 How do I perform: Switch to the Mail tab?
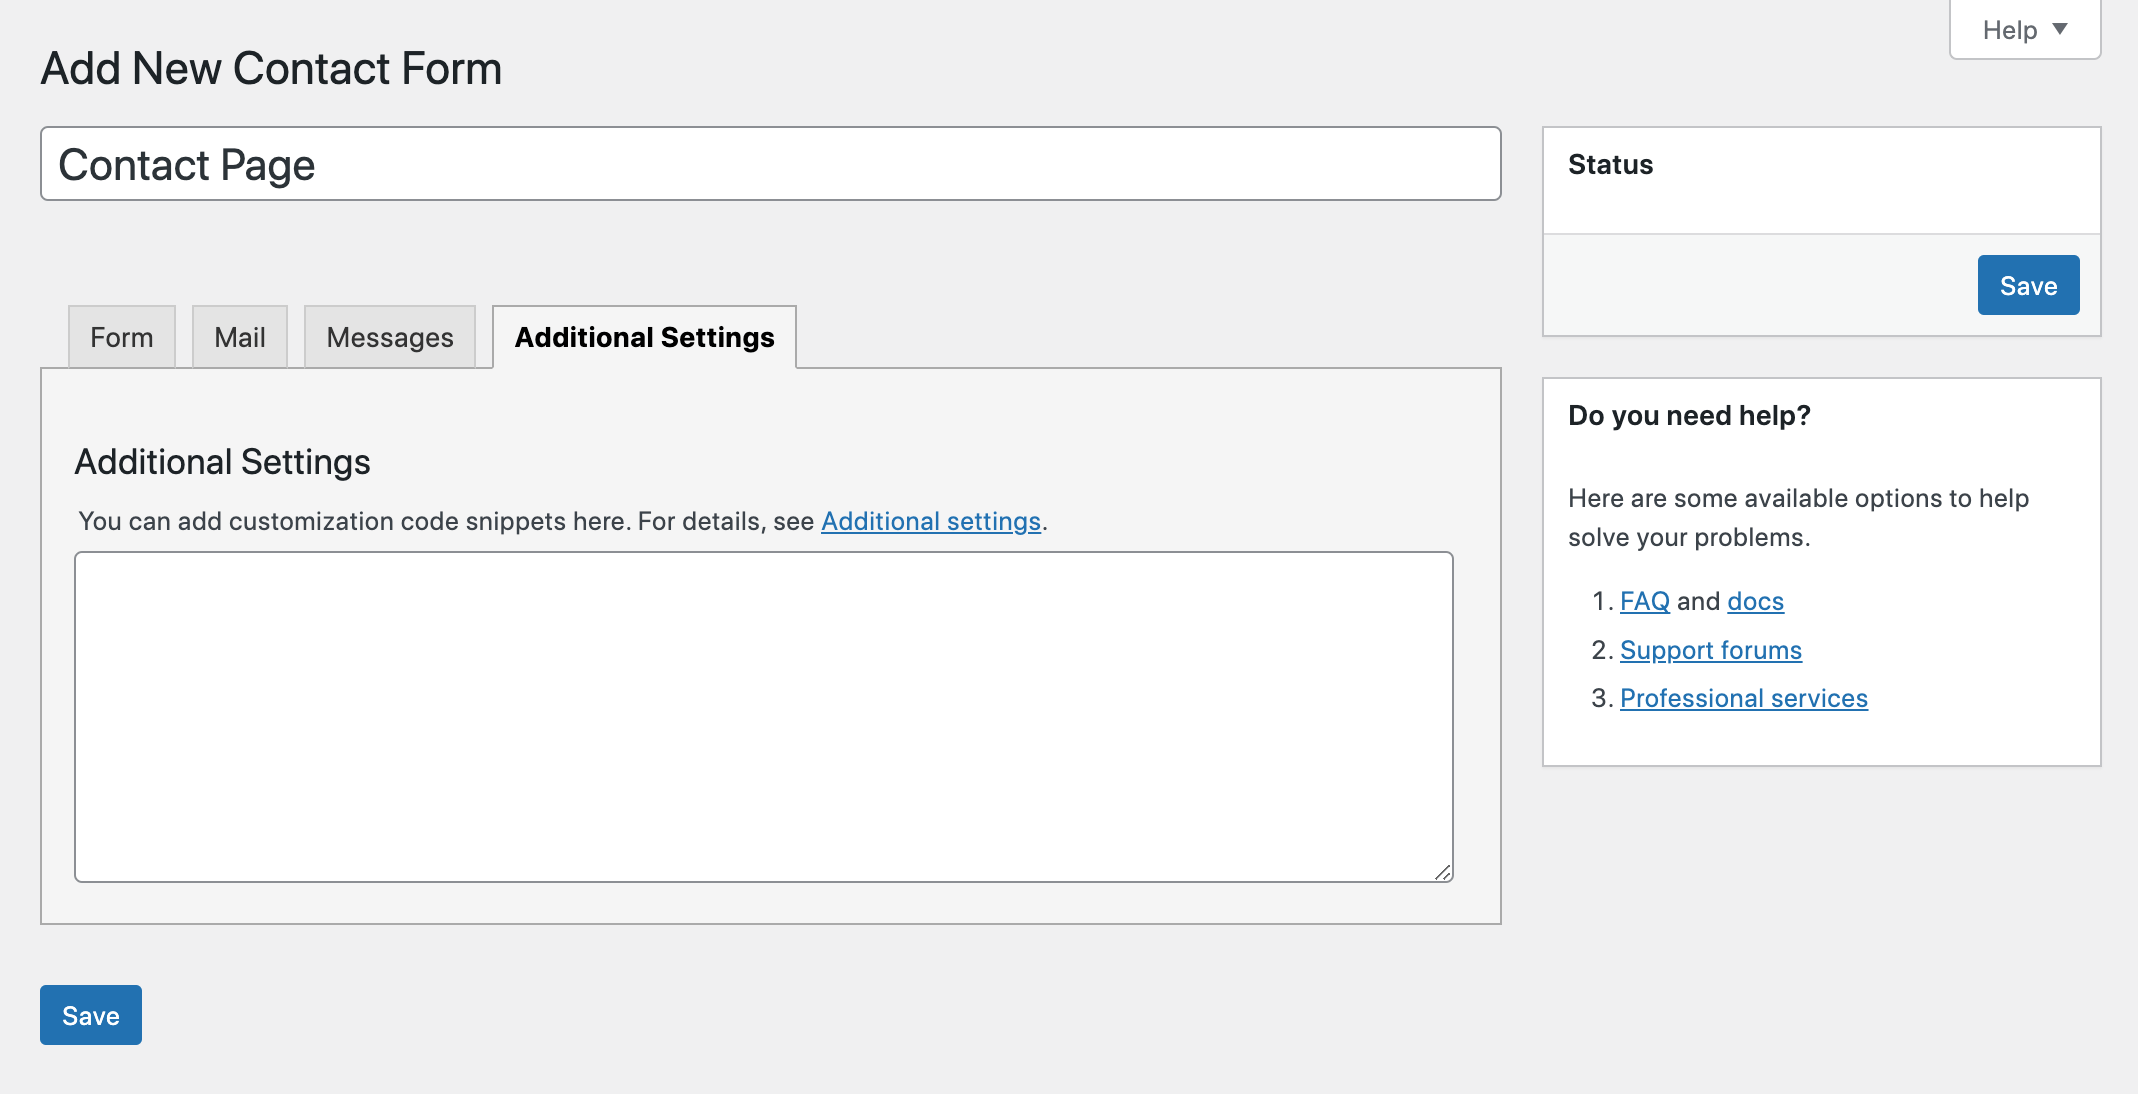click(237, 338)
